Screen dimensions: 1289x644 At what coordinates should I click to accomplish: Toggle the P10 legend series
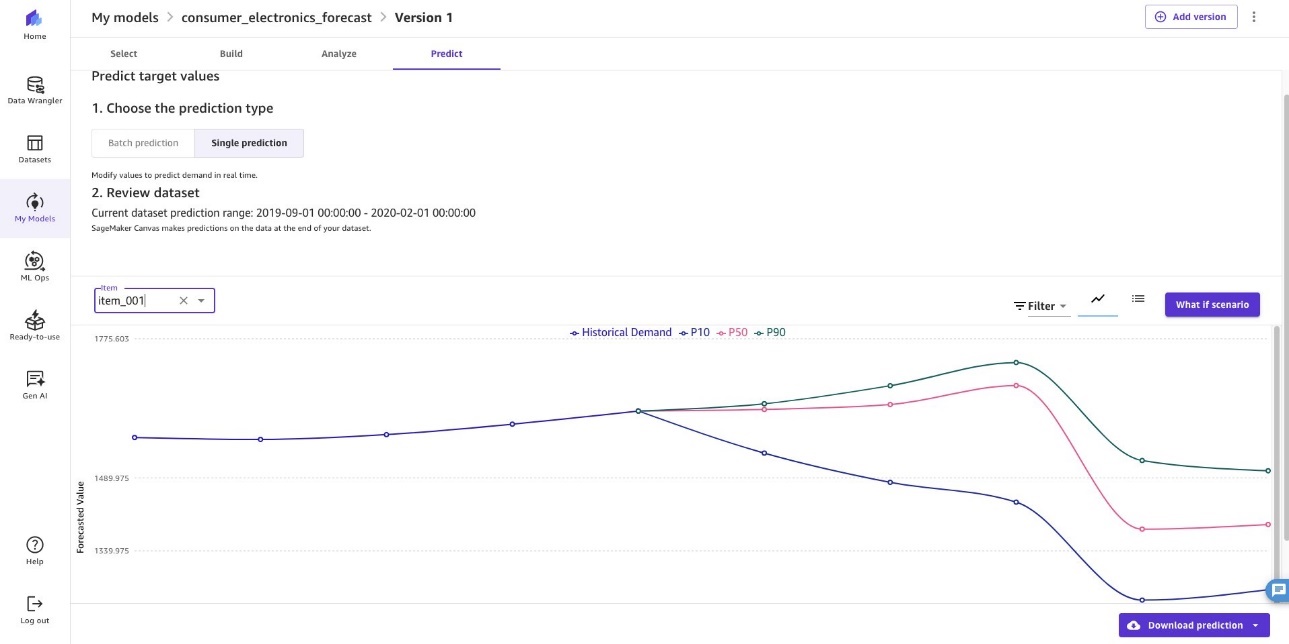click(x=694, y=332)
